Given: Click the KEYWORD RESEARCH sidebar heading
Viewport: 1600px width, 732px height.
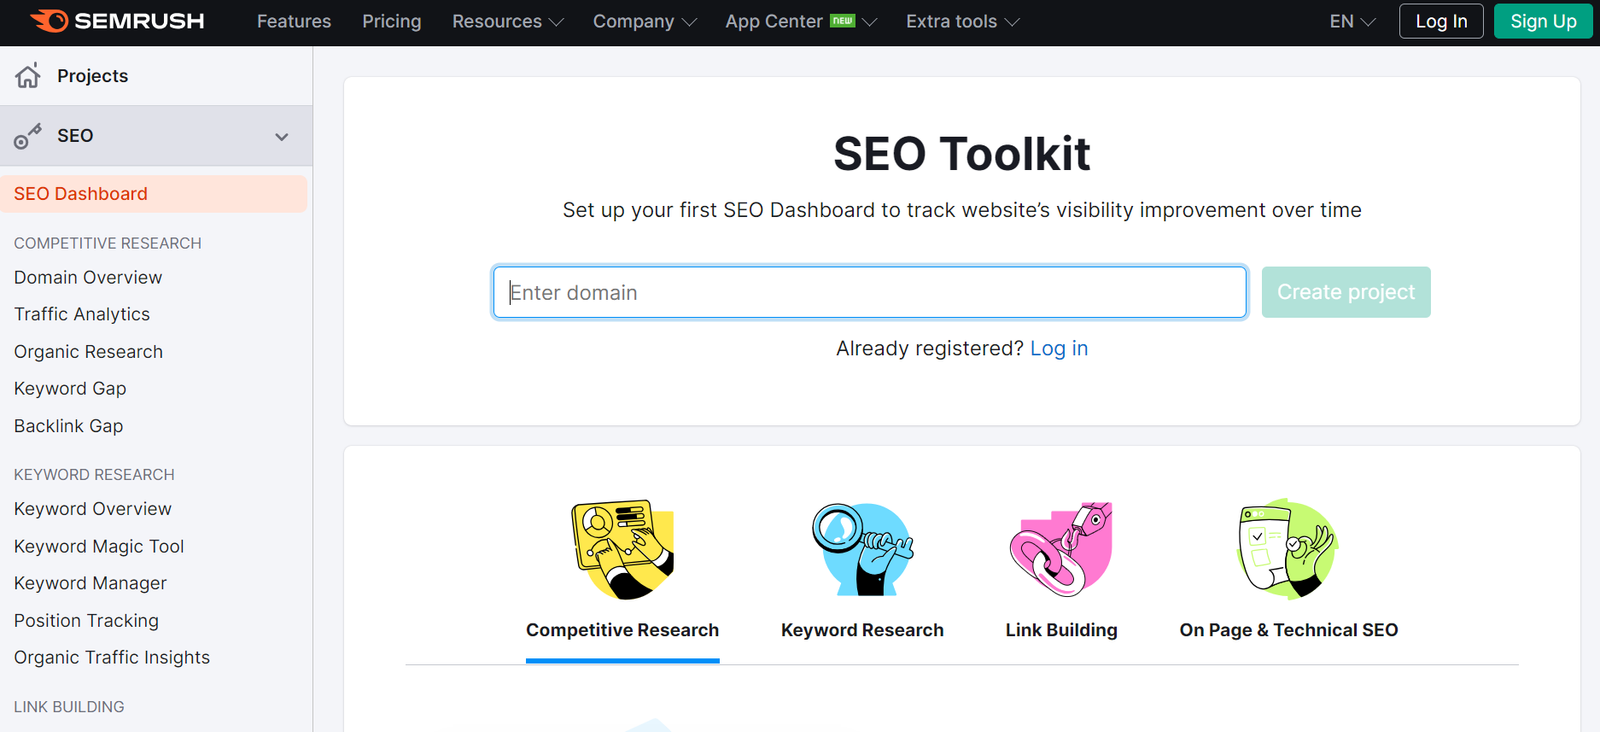Looking at the screenshot, I should [x=94, y=474].
